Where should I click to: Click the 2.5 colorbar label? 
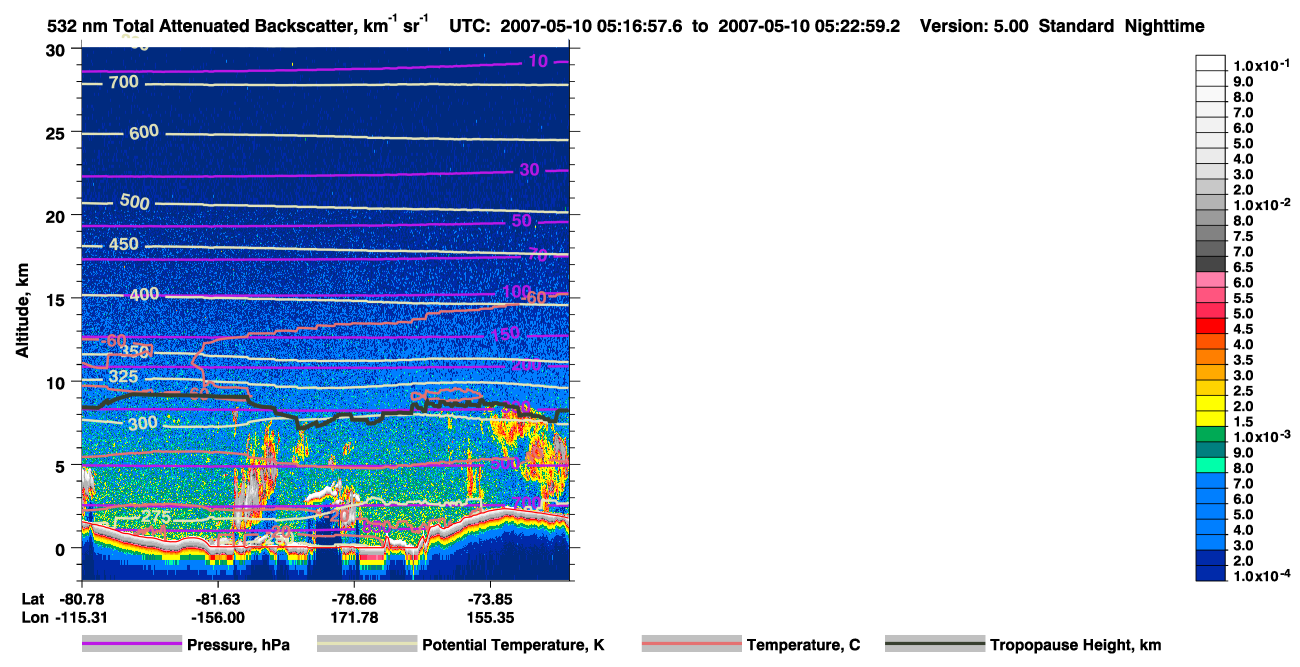coord(1243,391)
